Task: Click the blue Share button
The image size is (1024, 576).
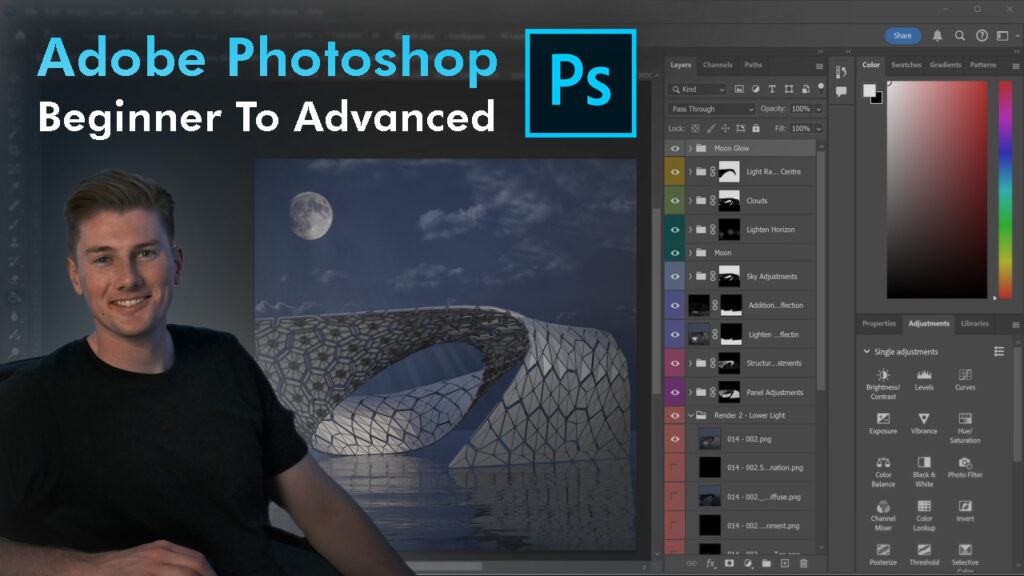Action: (x=902, y=36)
